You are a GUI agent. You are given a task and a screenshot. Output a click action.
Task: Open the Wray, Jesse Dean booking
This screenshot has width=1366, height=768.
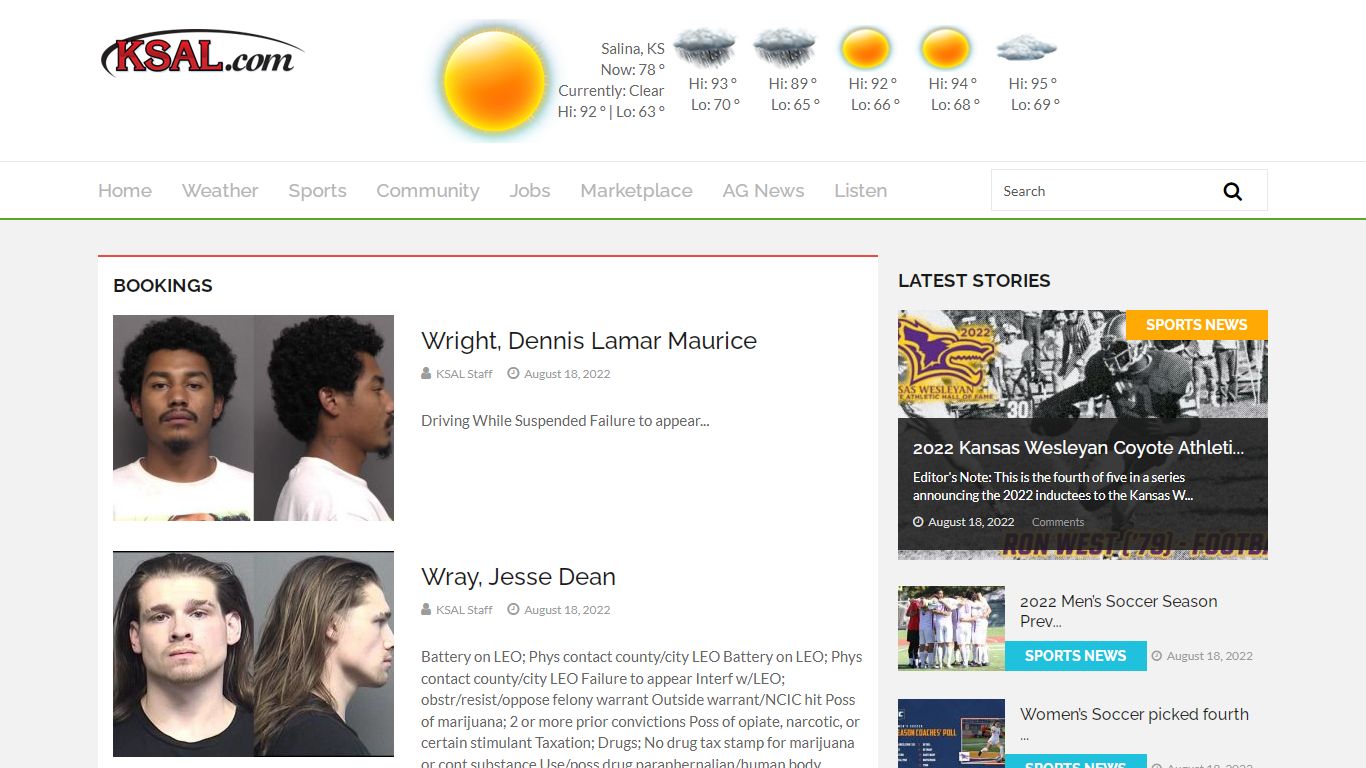[x=518, y=577]
